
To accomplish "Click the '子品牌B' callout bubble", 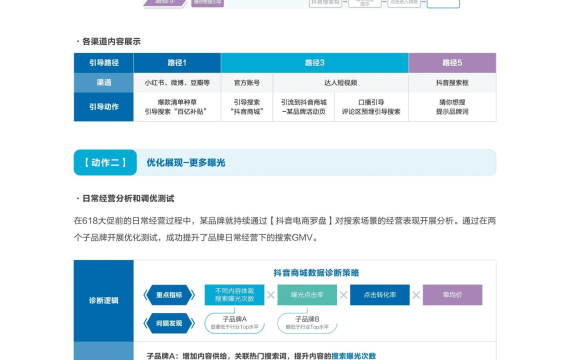I will [307, 323].
